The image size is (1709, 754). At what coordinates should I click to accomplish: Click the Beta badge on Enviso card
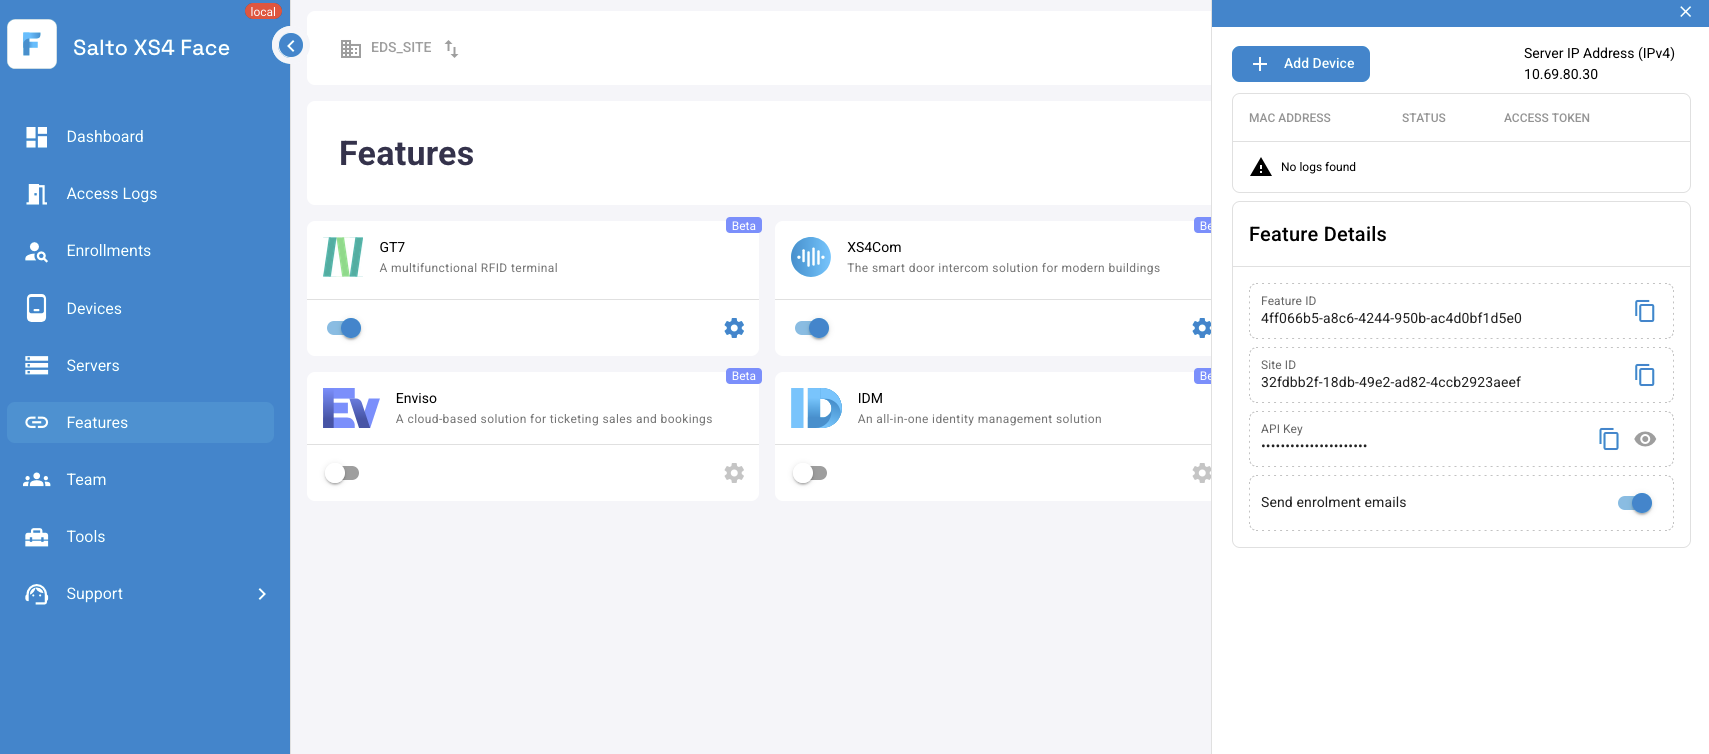744,376
